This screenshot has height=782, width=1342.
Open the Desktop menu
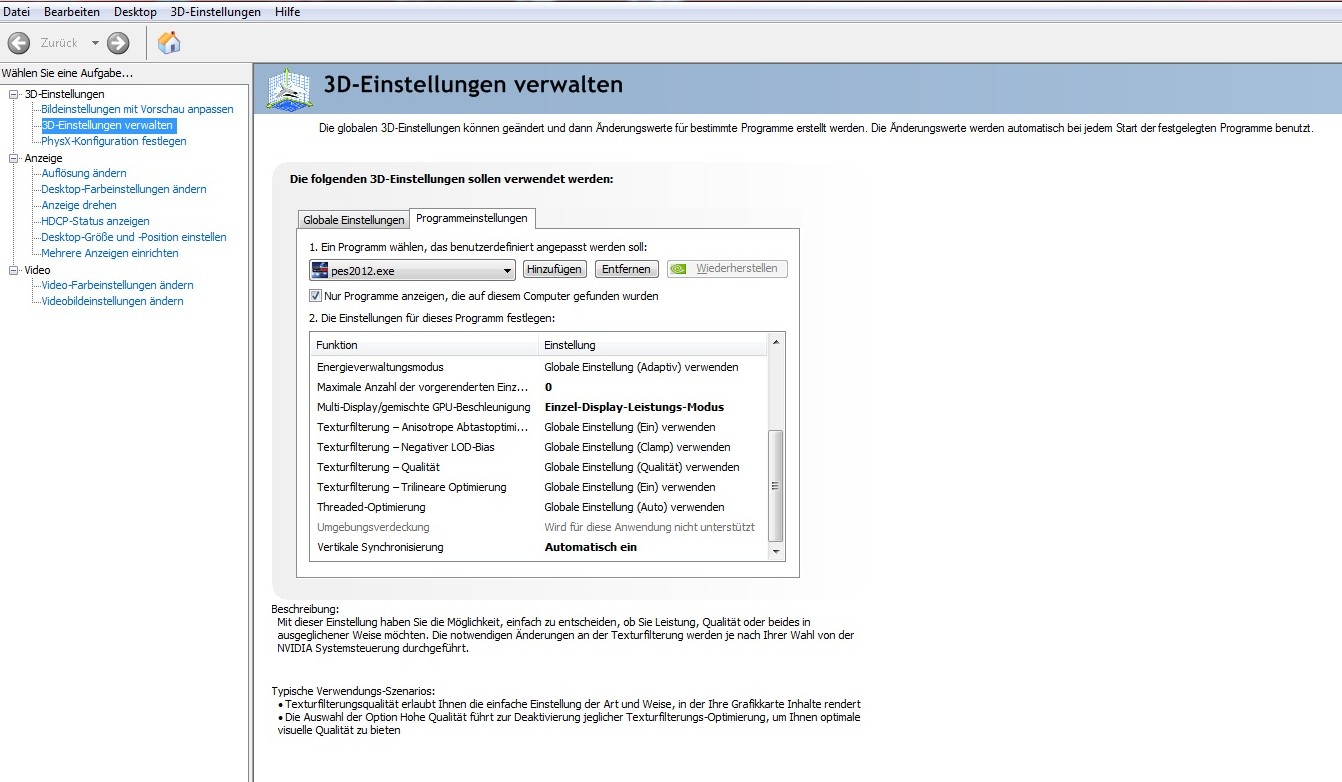pos(135,12)
